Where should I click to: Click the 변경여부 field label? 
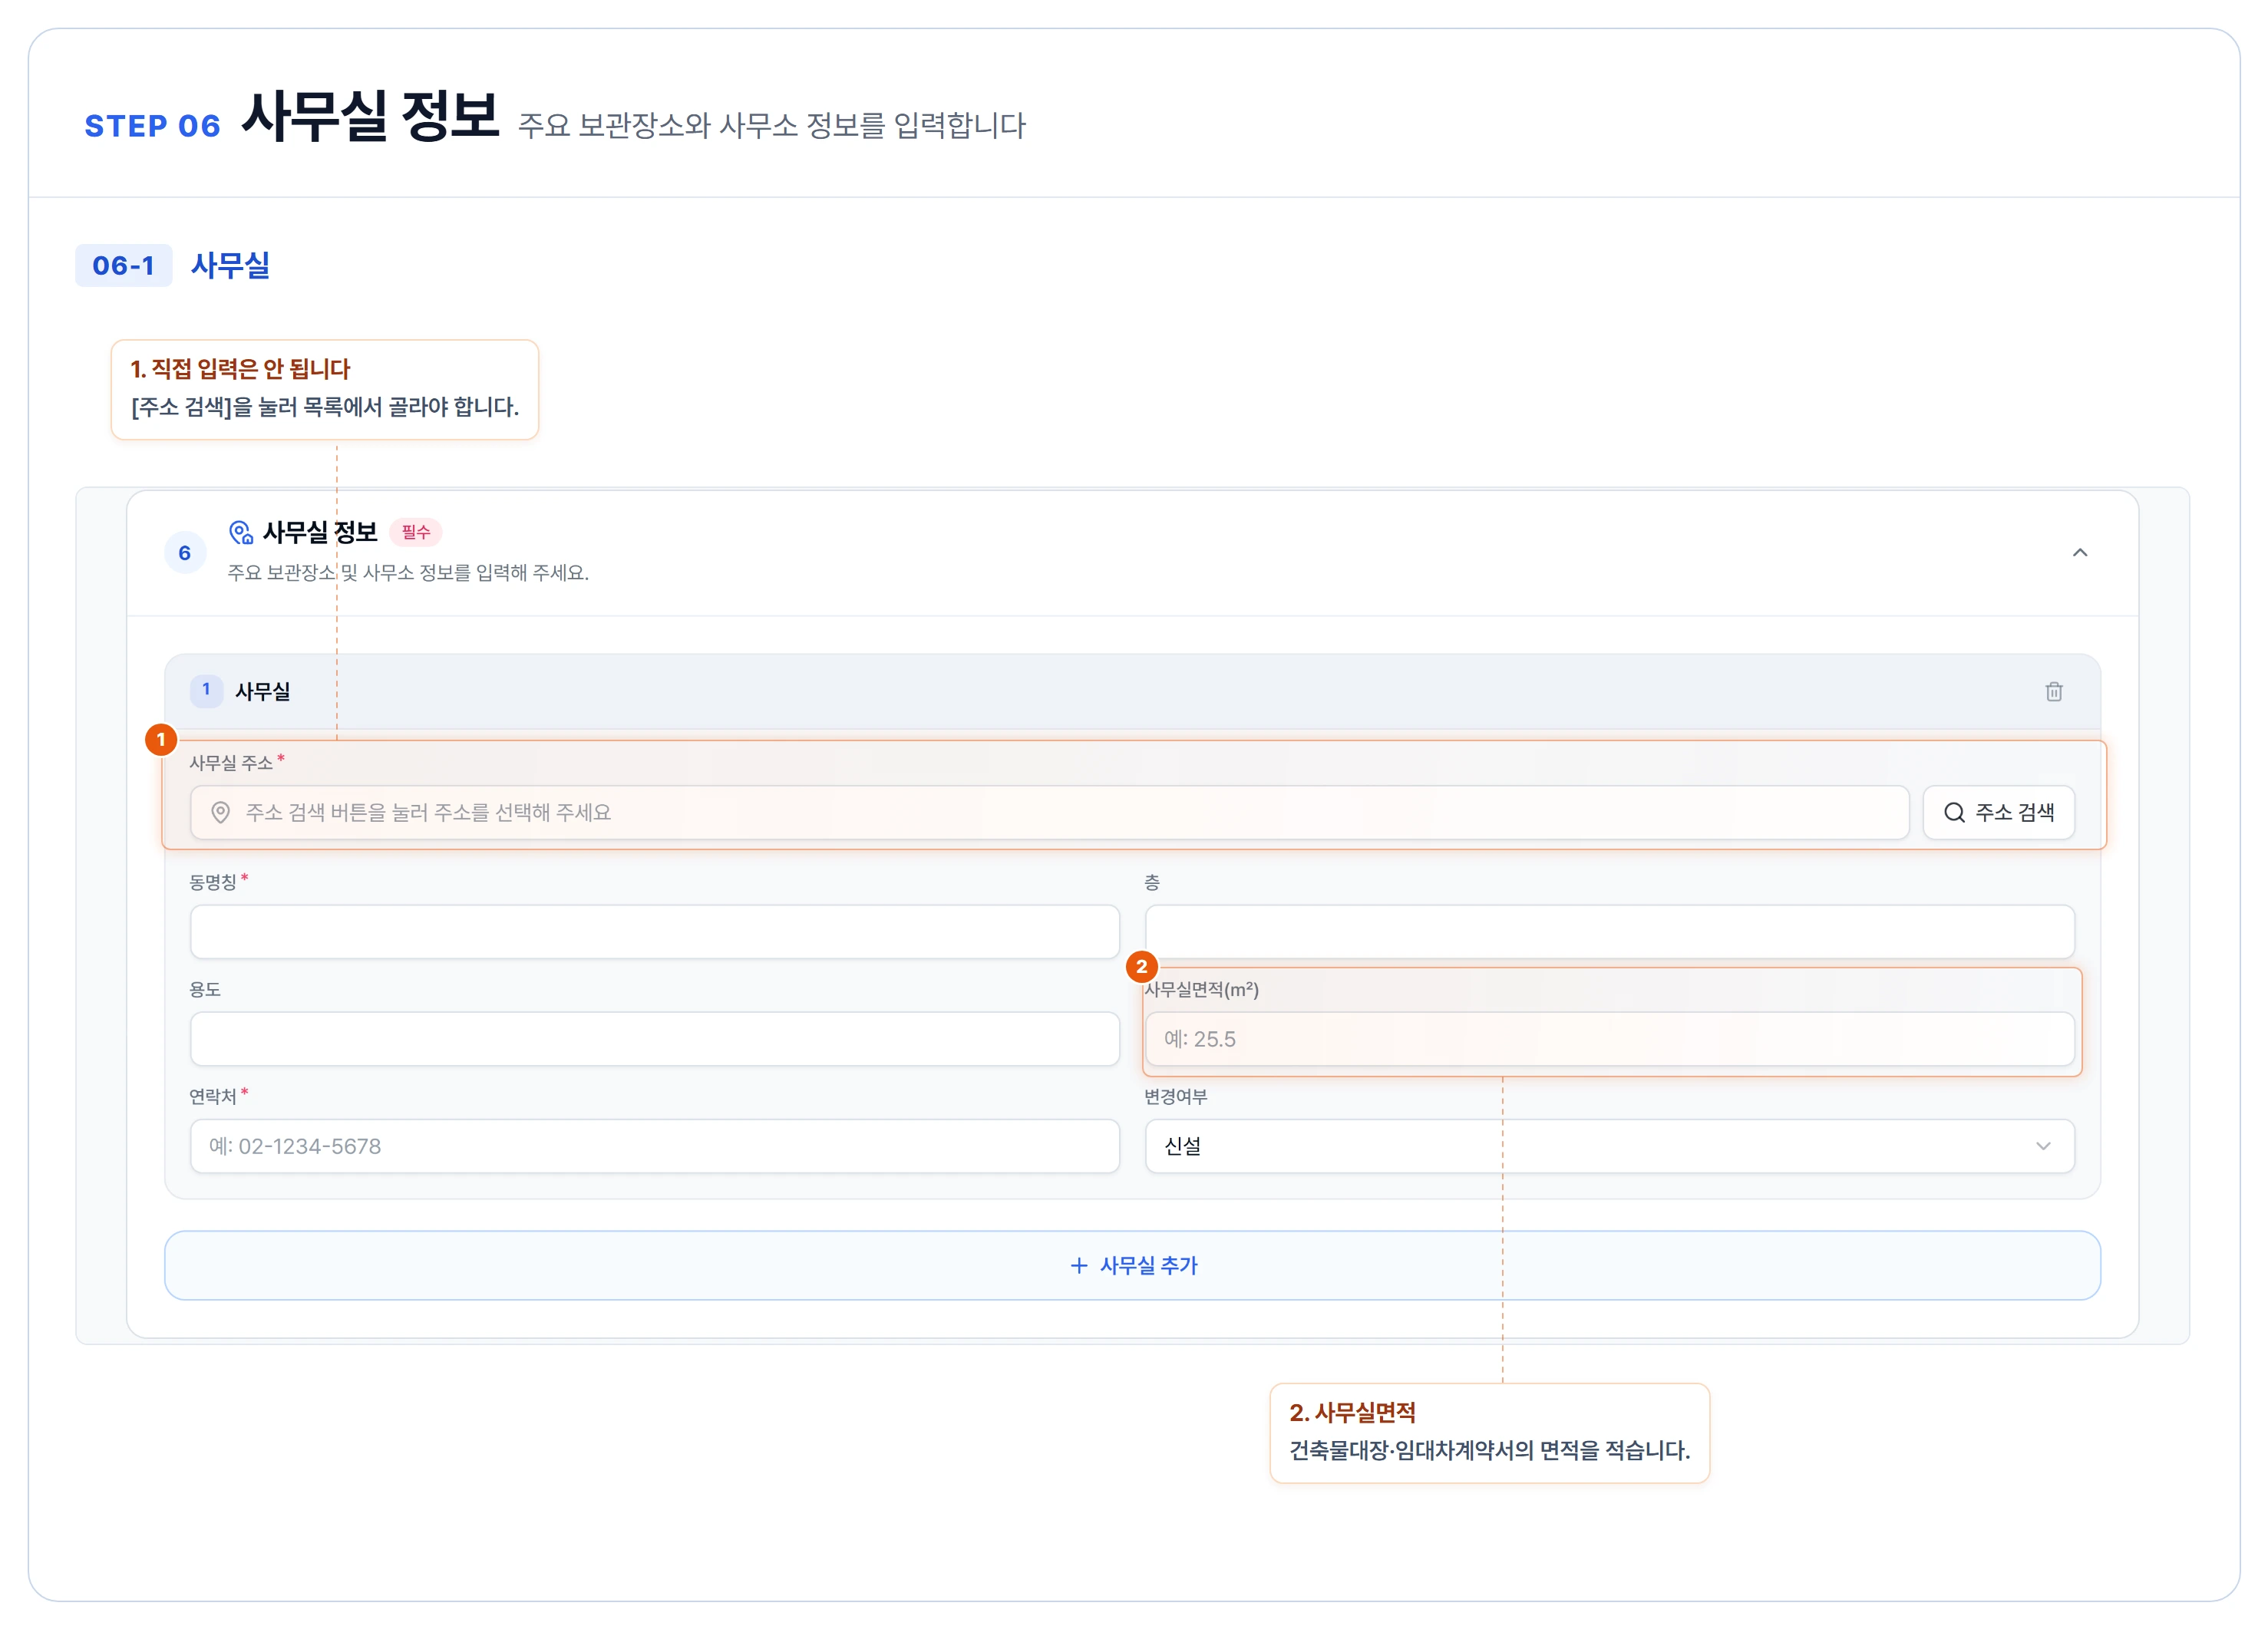1176,1097
